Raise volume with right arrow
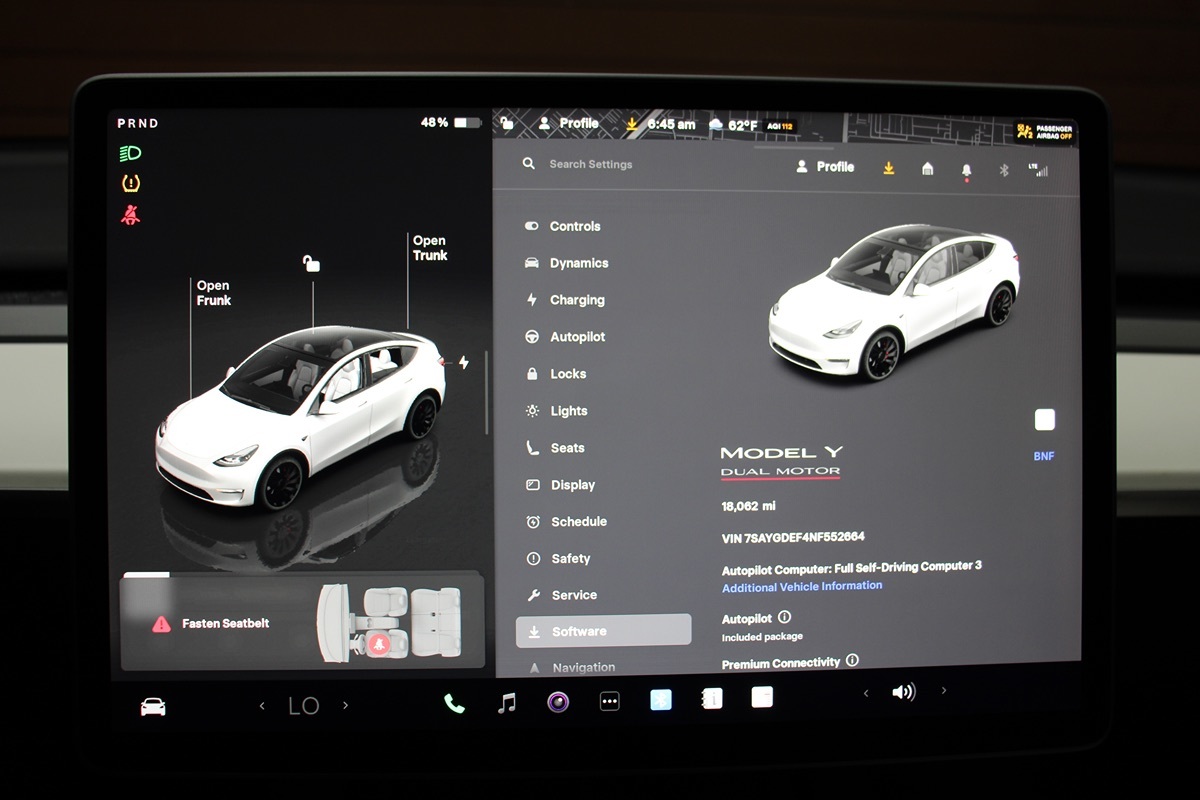The height and width of the screenshot is (800, 1200). 943,691
